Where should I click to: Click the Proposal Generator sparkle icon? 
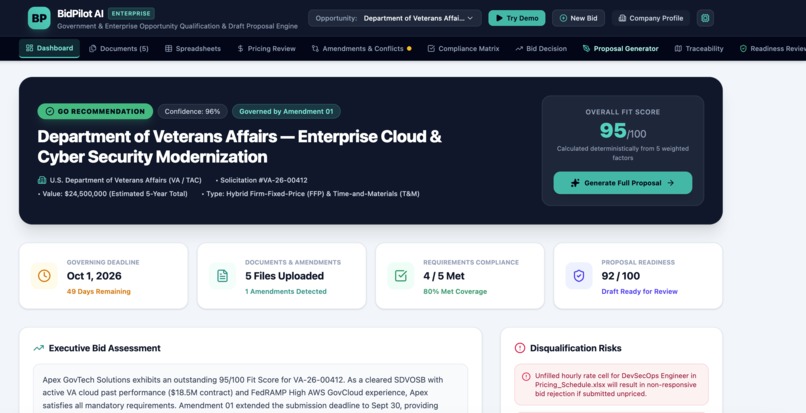coord(587,48)
